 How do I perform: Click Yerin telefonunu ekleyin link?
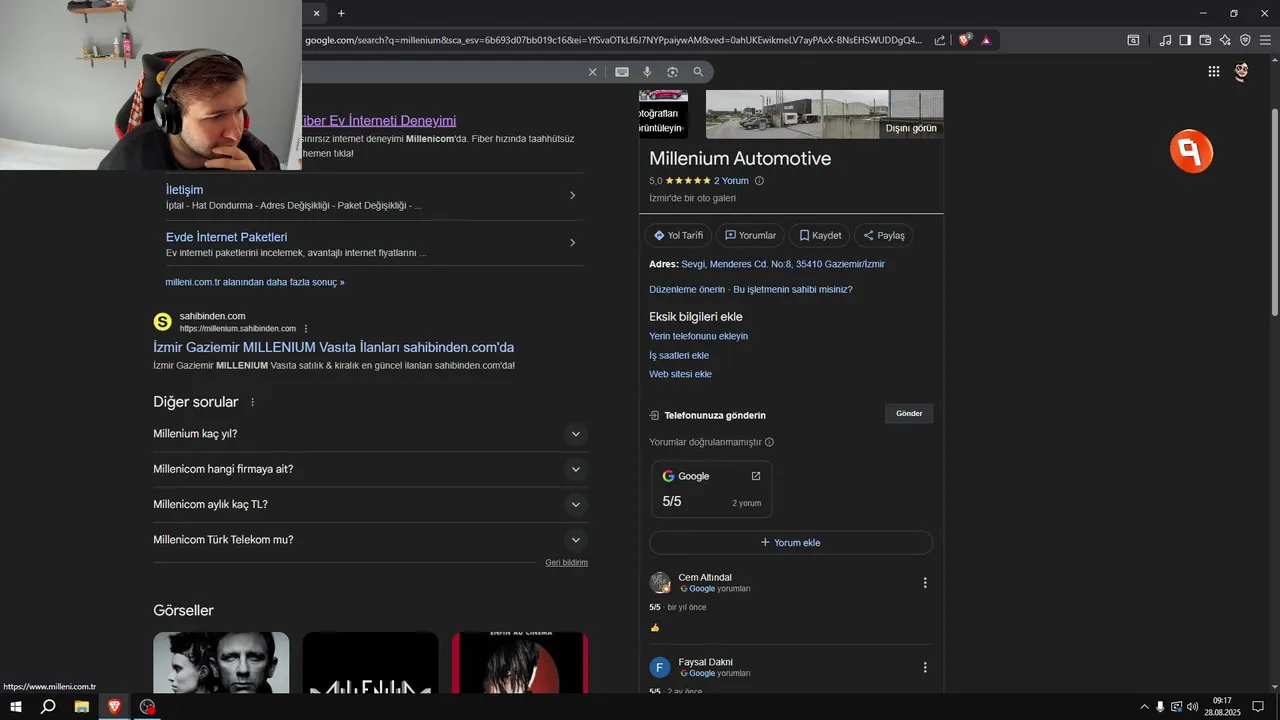click(698, 337)
